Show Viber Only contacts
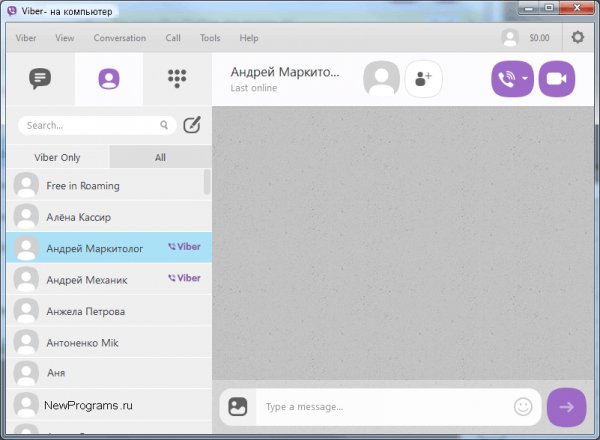600x440 pixels. [57, 157]
